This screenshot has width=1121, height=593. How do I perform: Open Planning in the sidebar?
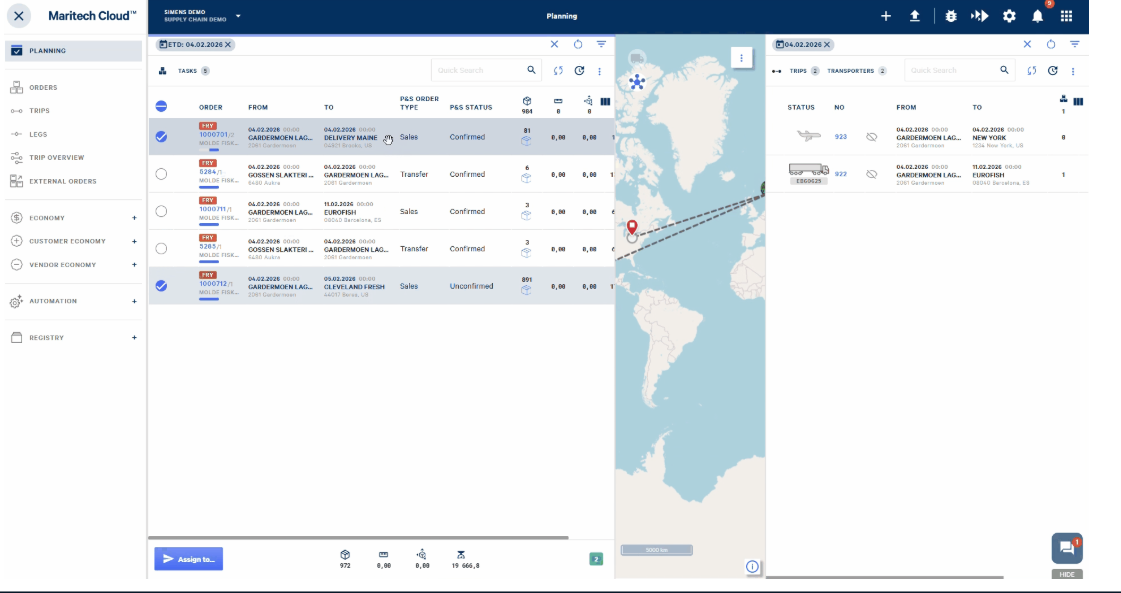[x=74, y=51]
